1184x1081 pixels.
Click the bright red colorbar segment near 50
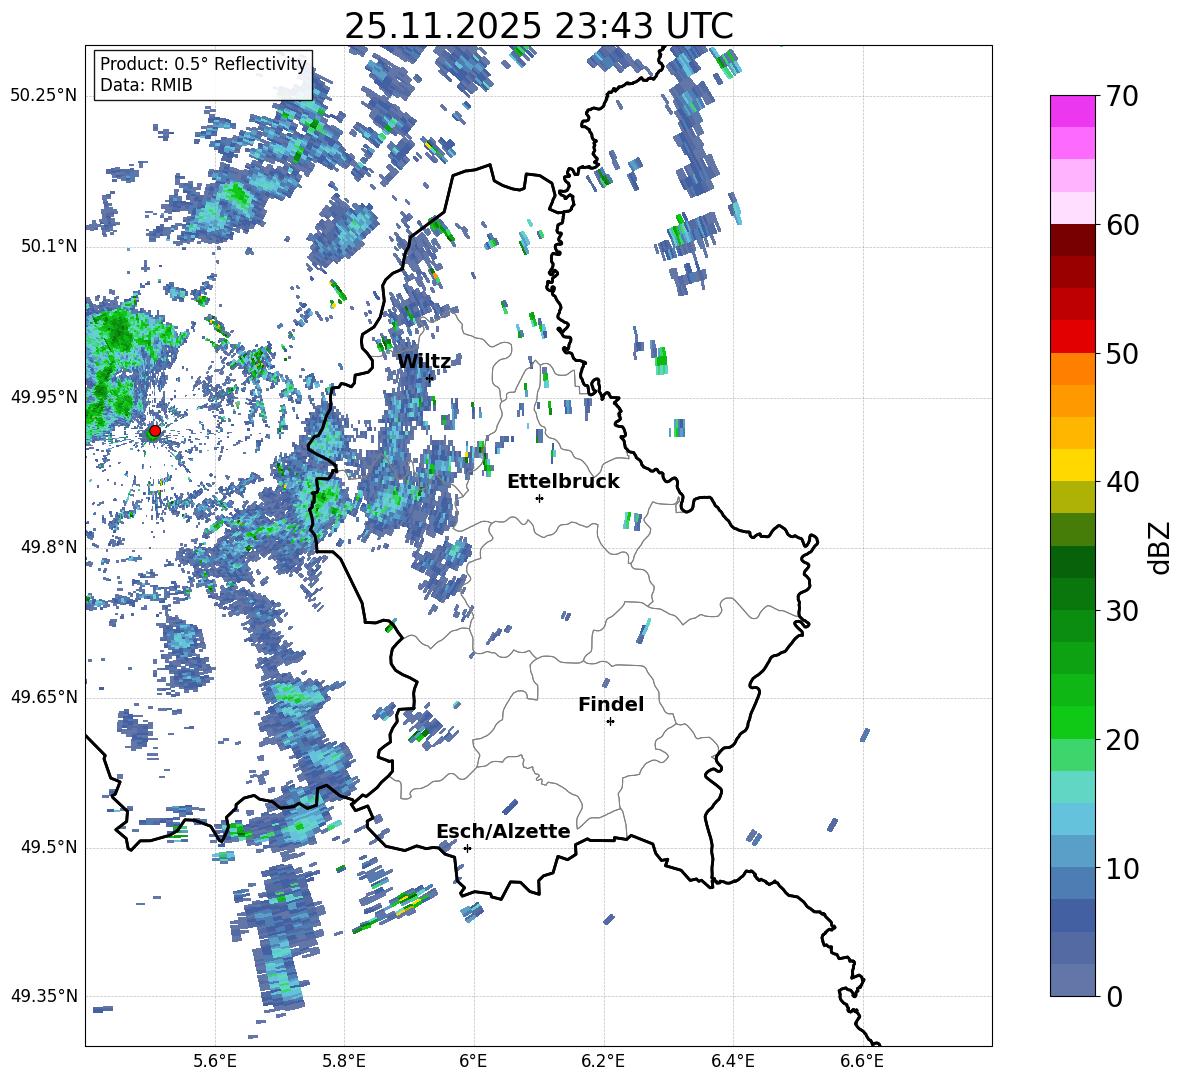[1072, 337]
